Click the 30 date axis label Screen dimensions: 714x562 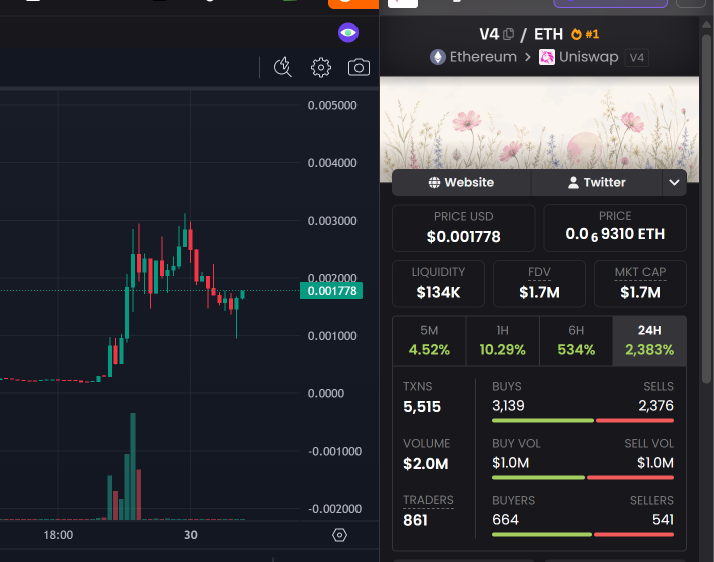point(191,535)
